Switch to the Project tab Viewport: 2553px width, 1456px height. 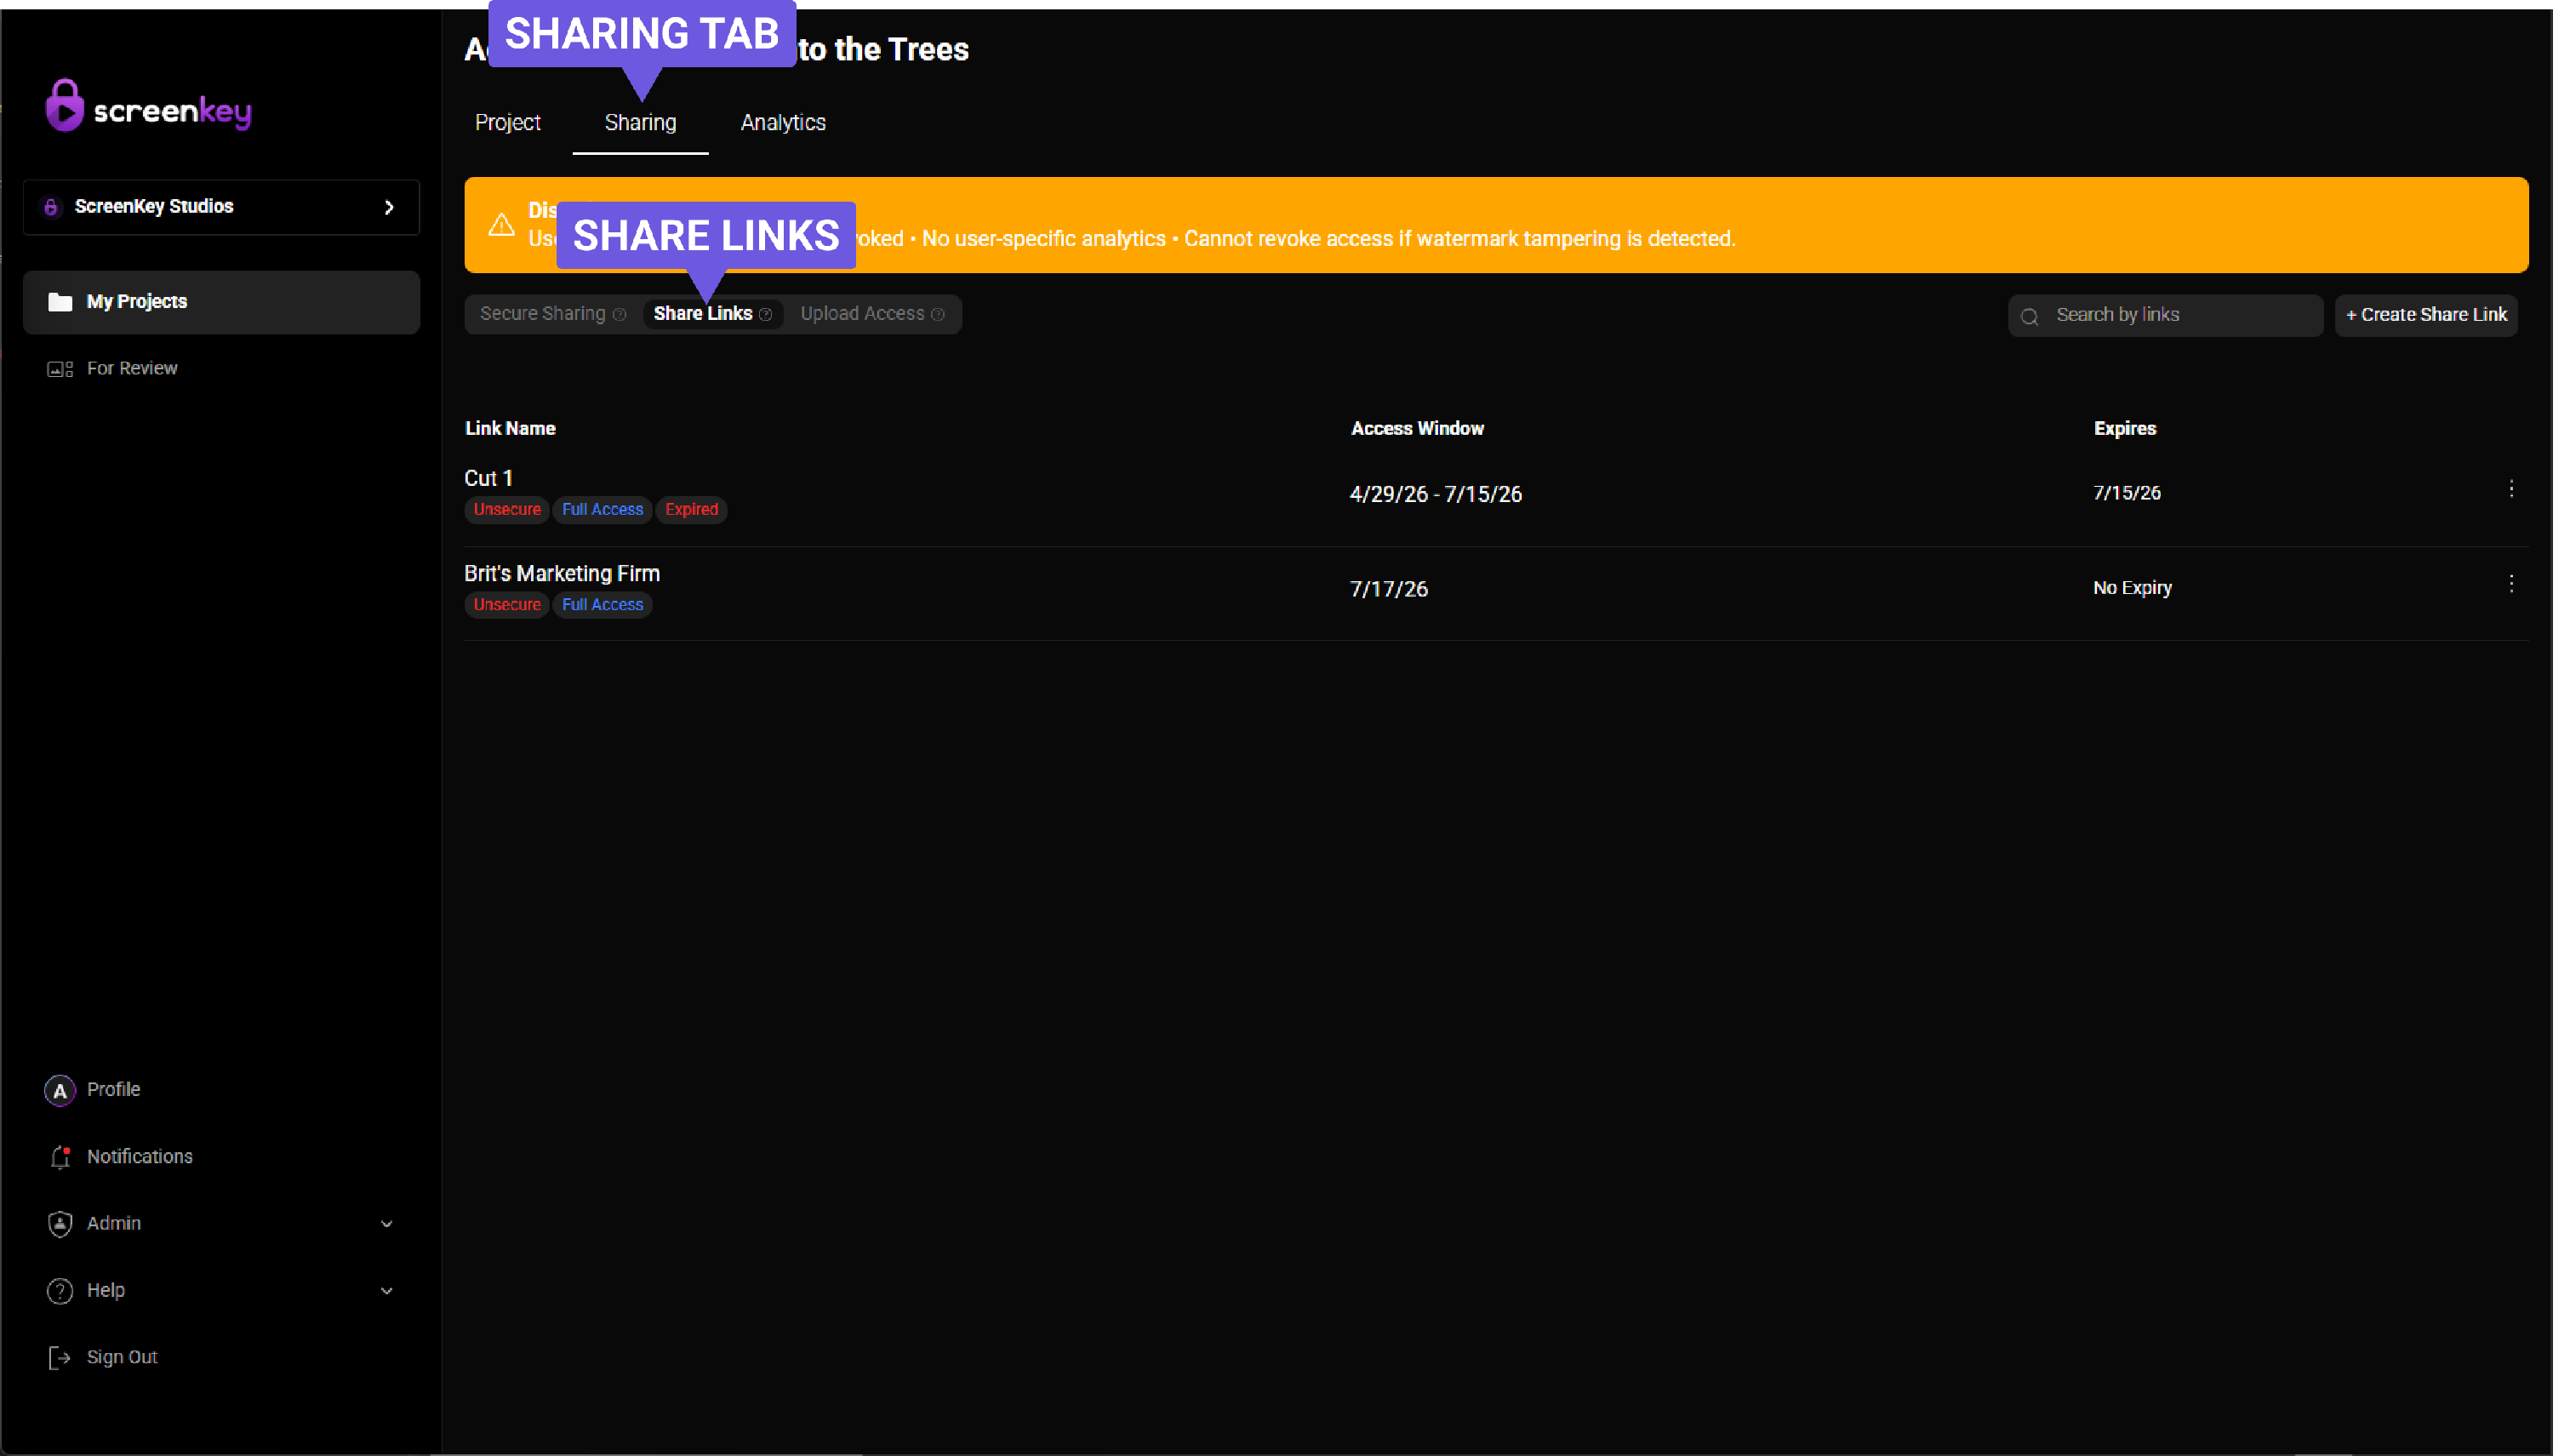[507, 123]
